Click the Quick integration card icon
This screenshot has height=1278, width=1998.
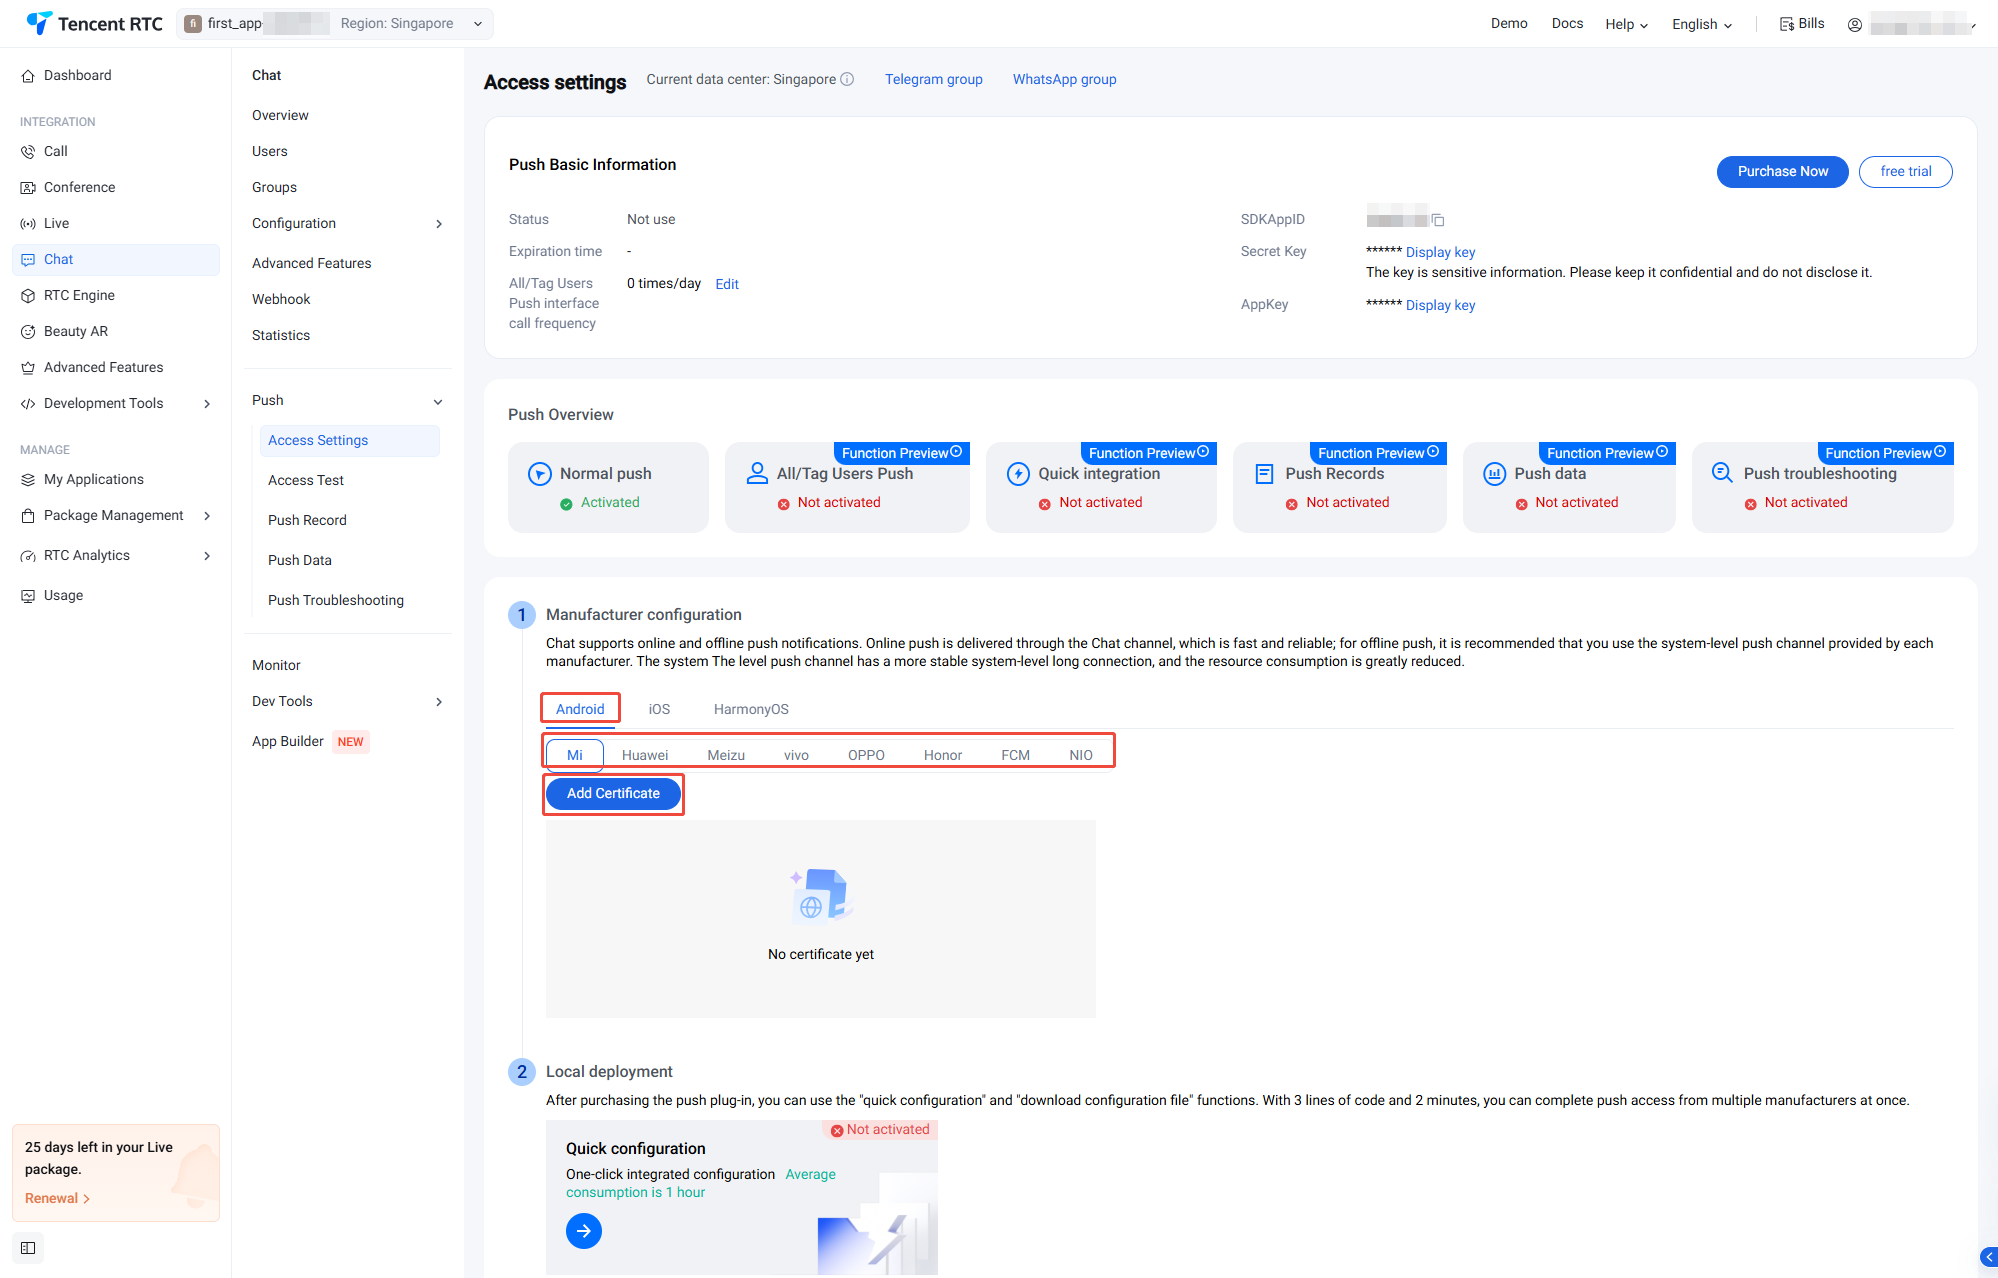(x=1018, y=474)
